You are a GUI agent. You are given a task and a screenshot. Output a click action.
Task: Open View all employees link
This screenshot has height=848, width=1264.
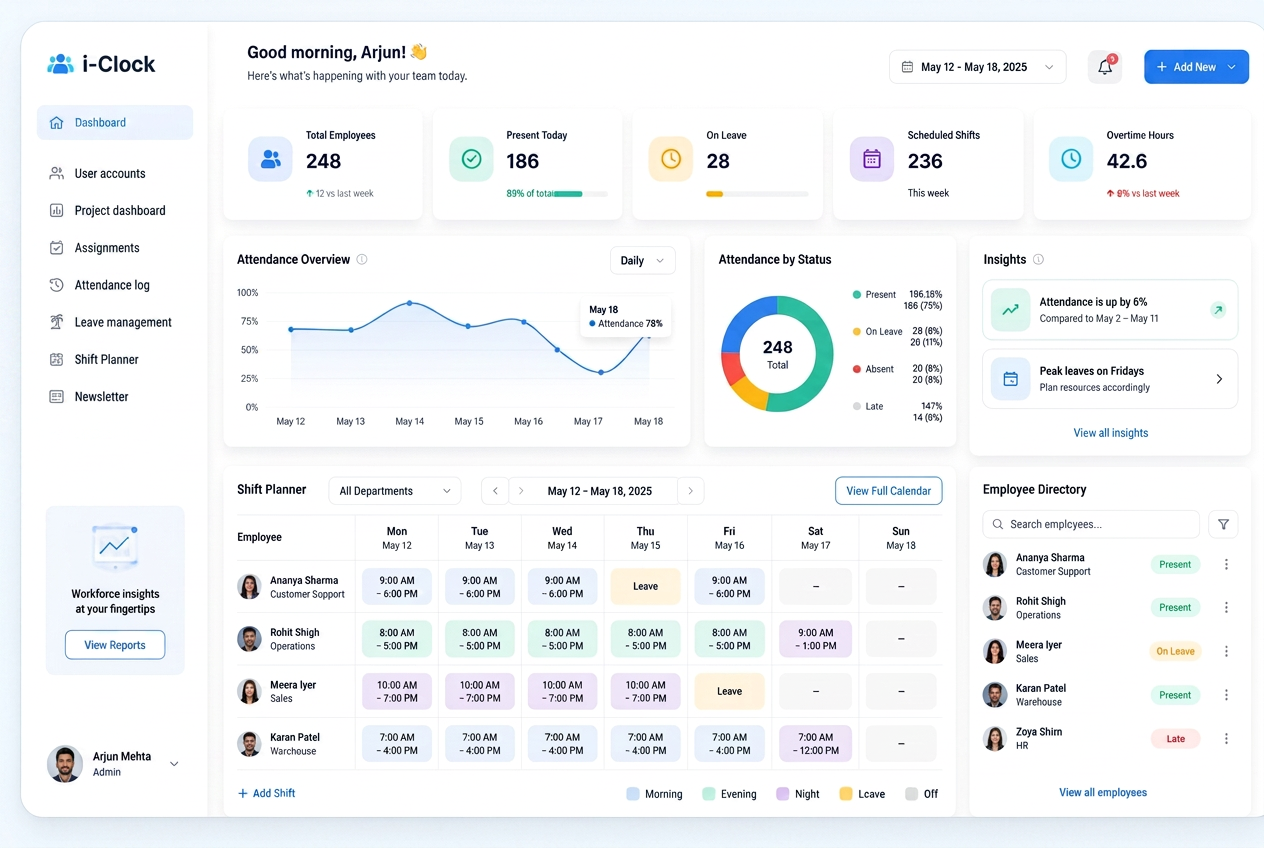pos(1103,792)
